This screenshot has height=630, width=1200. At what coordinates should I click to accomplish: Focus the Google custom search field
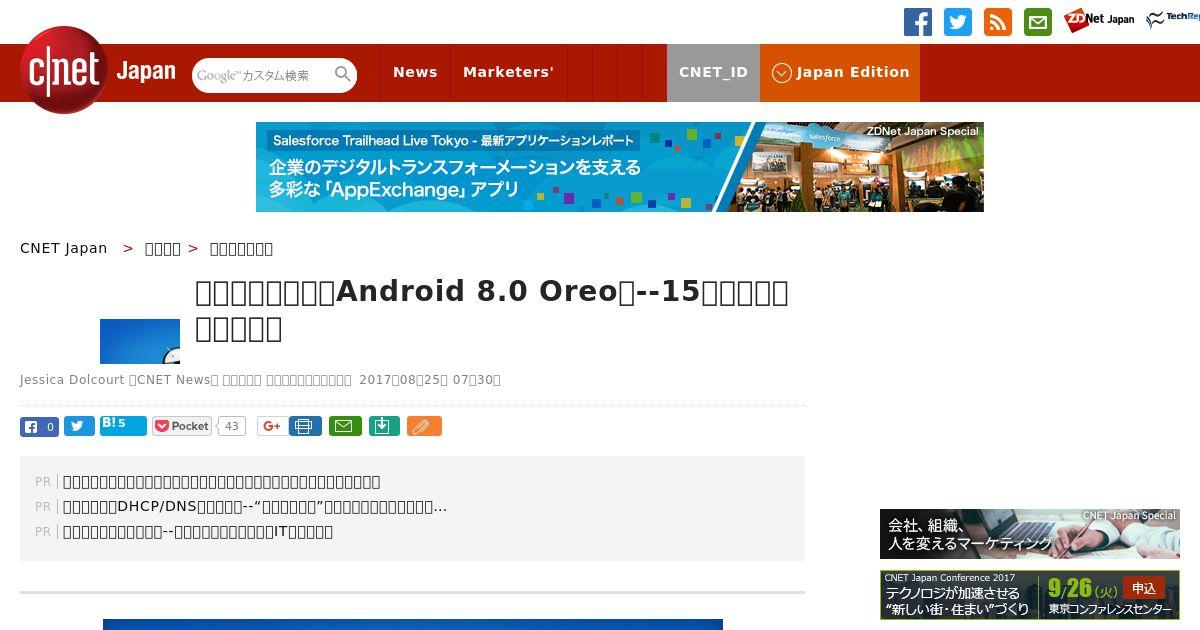click(262, 75)
